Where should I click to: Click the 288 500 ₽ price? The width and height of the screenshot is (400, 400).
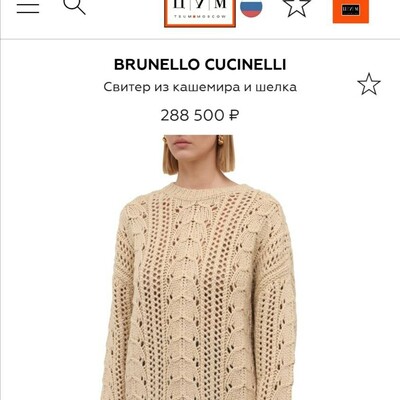200,116
